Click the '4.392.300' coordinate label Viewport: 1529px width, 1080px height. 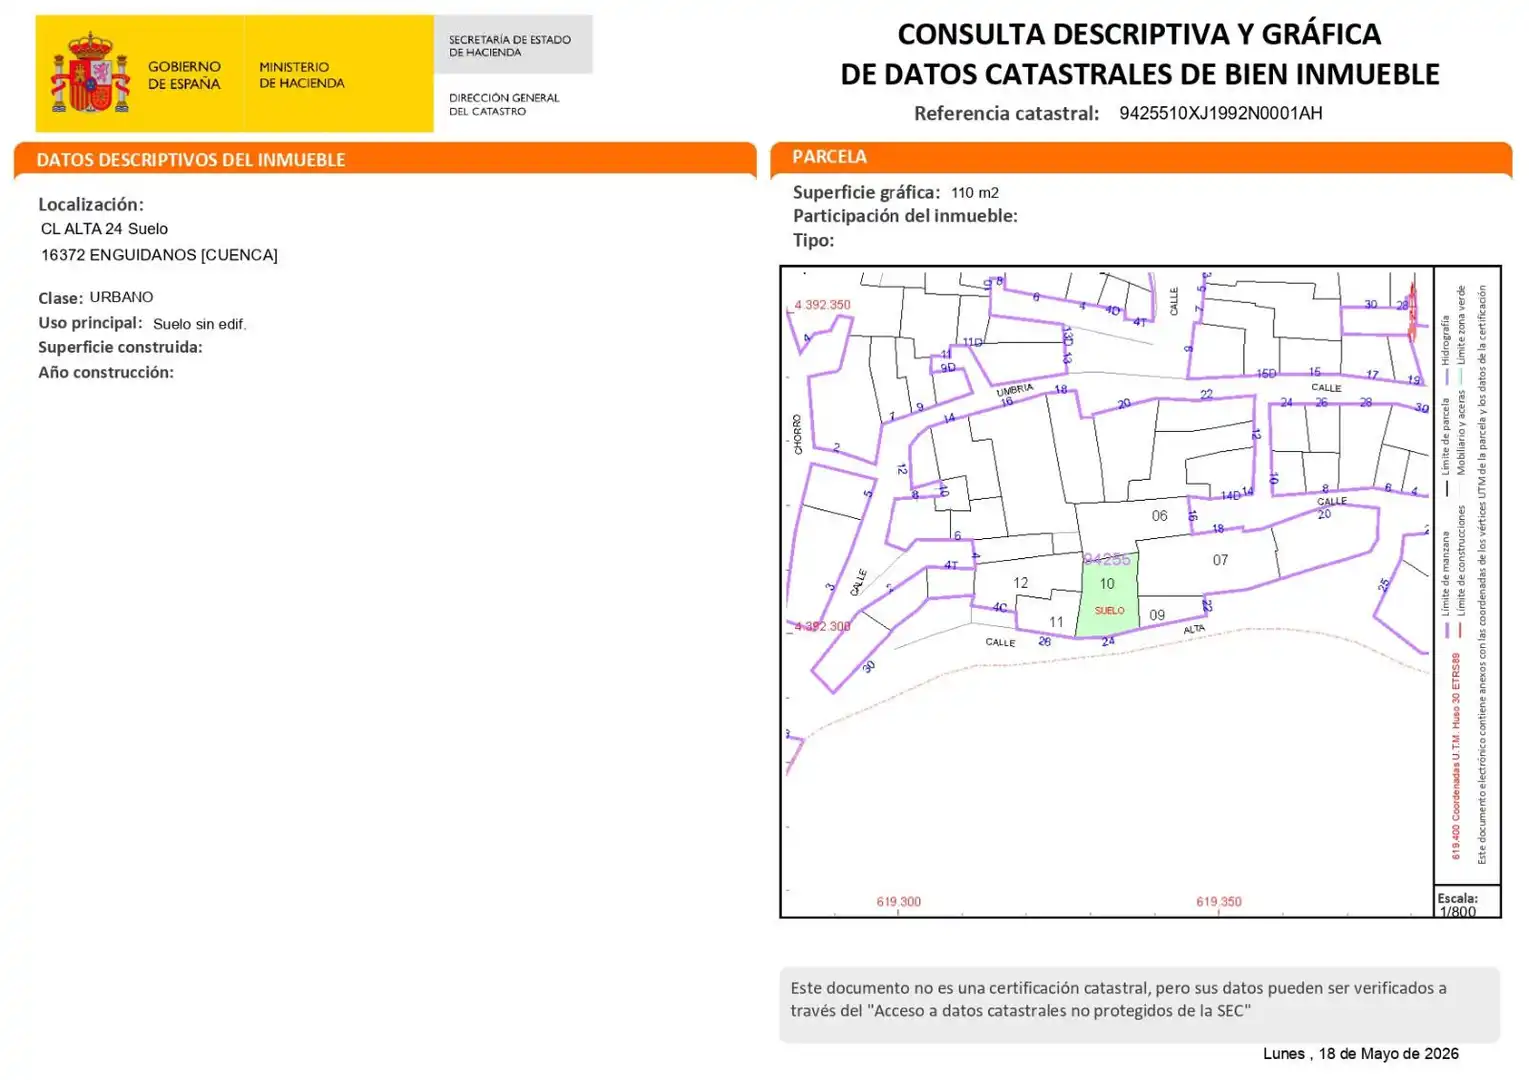click(822, 627)
